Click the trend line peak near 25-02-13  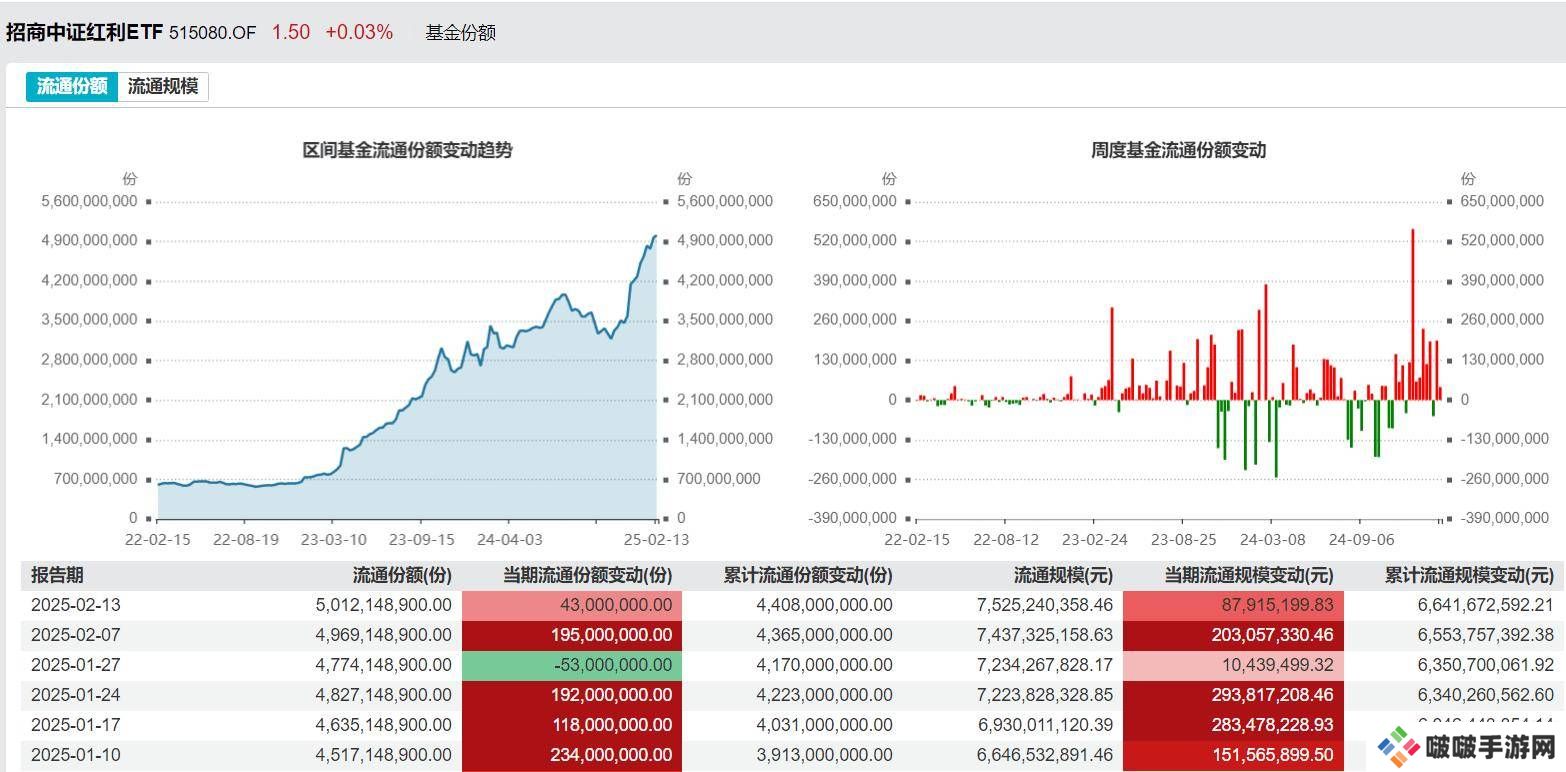(654, 237)
